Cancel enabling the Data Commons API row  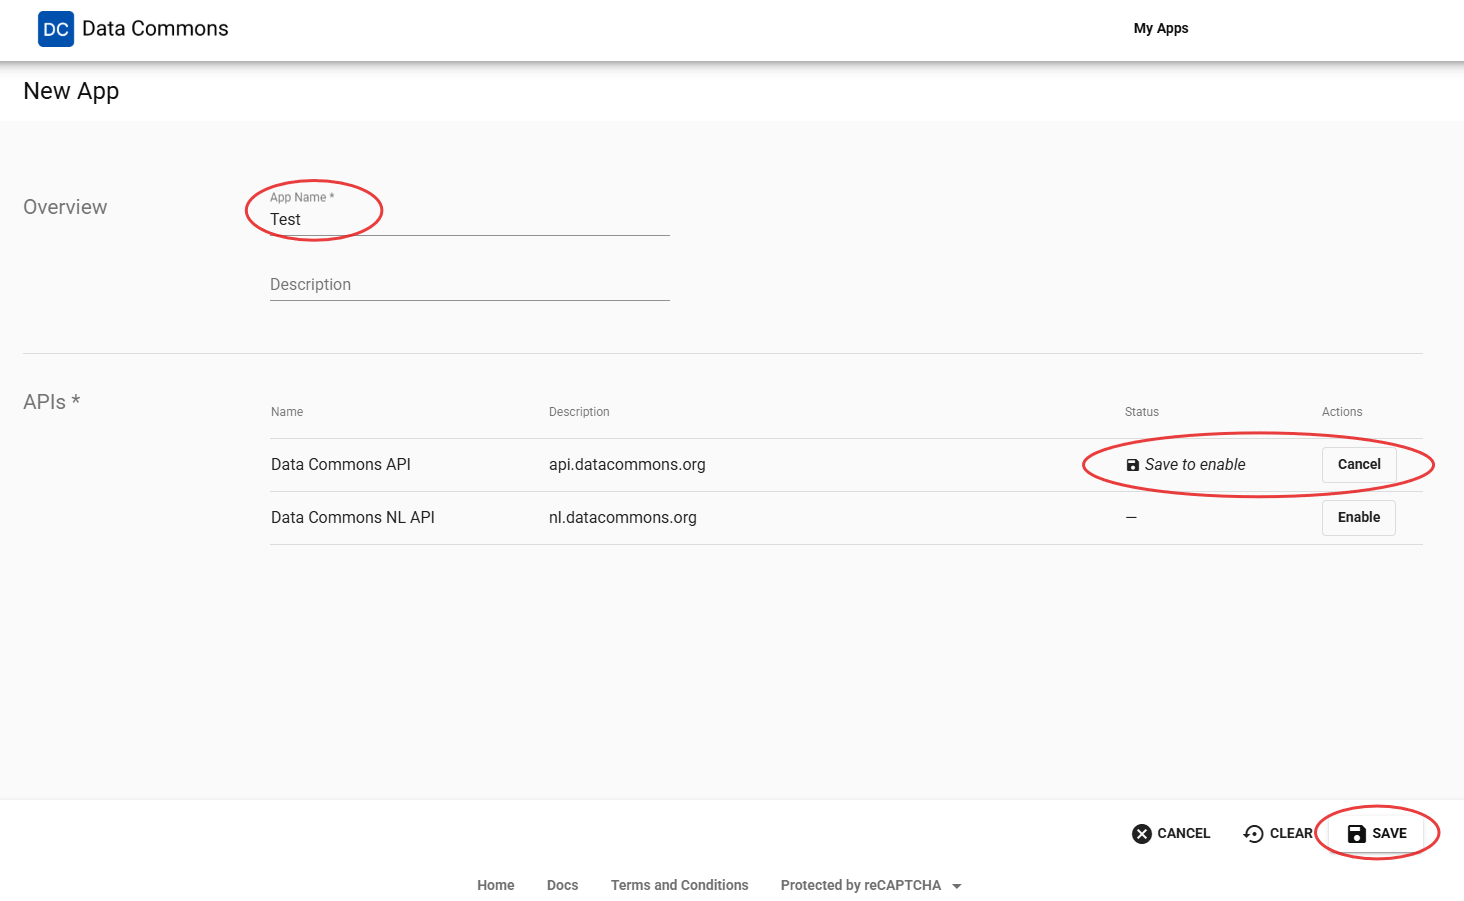(x=1359, y=465)
